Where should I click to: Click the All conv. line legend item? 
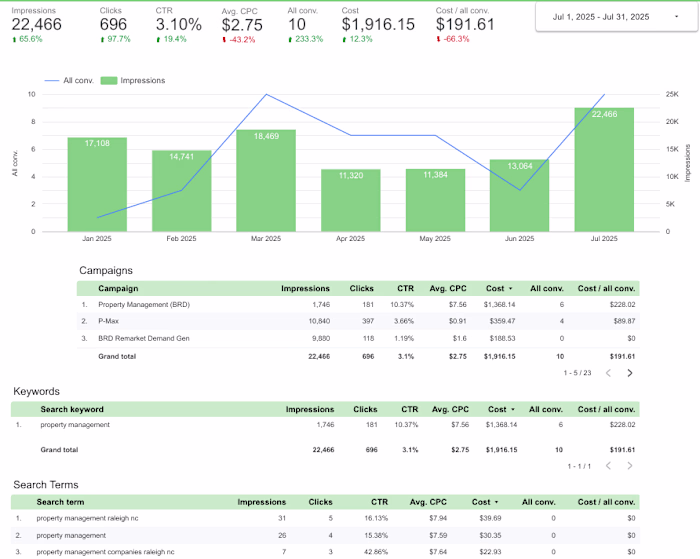tap(69, 80)
